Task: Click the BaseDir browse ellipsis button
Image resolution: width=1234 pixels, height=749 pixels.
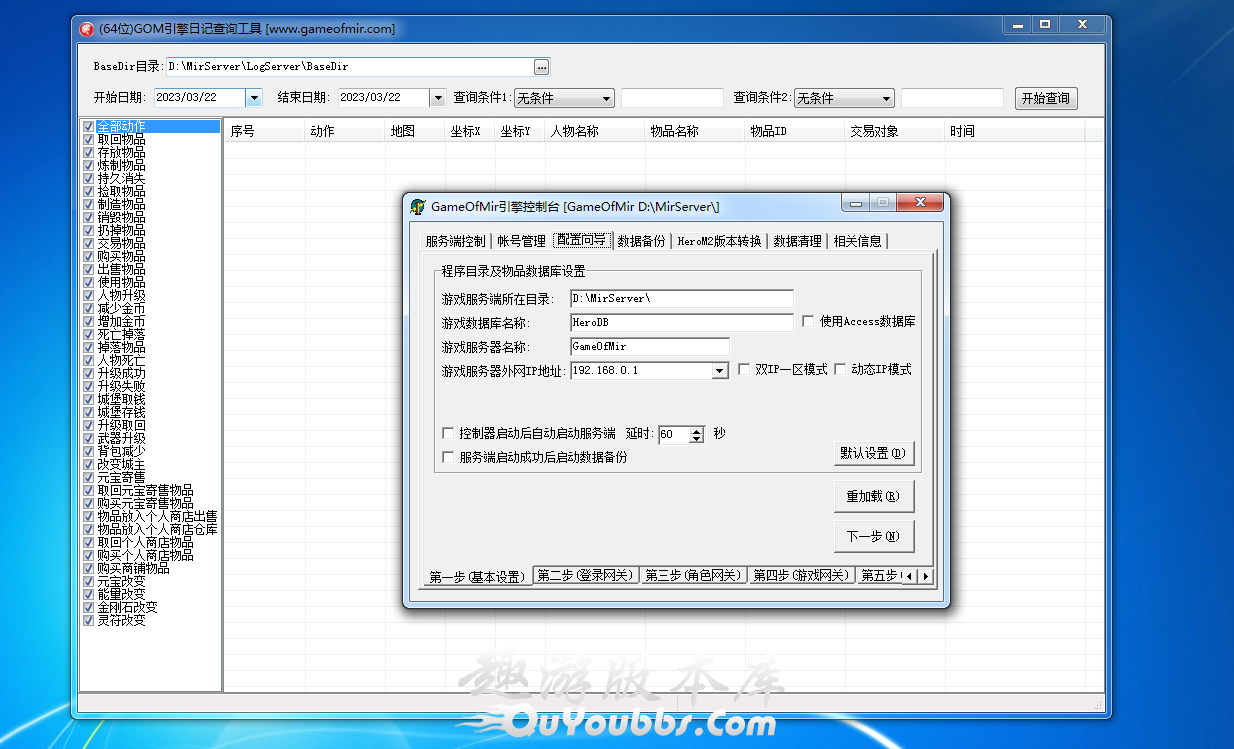Action: click(x=541, y=67)
